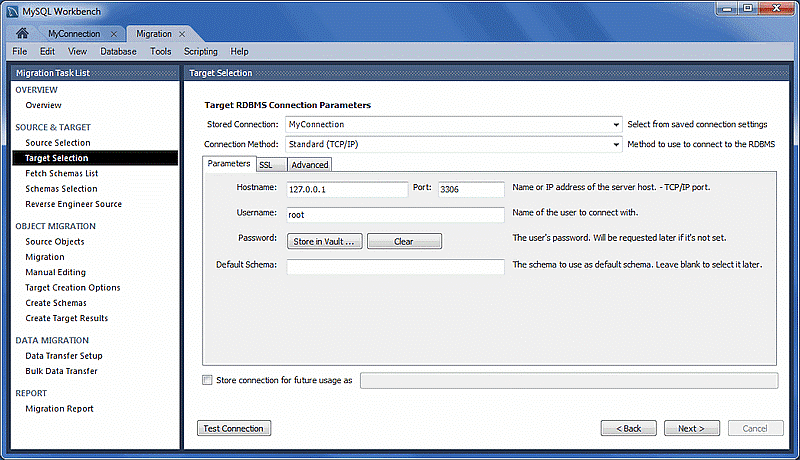Close the MyConnection tab

[x=114, y=34]
